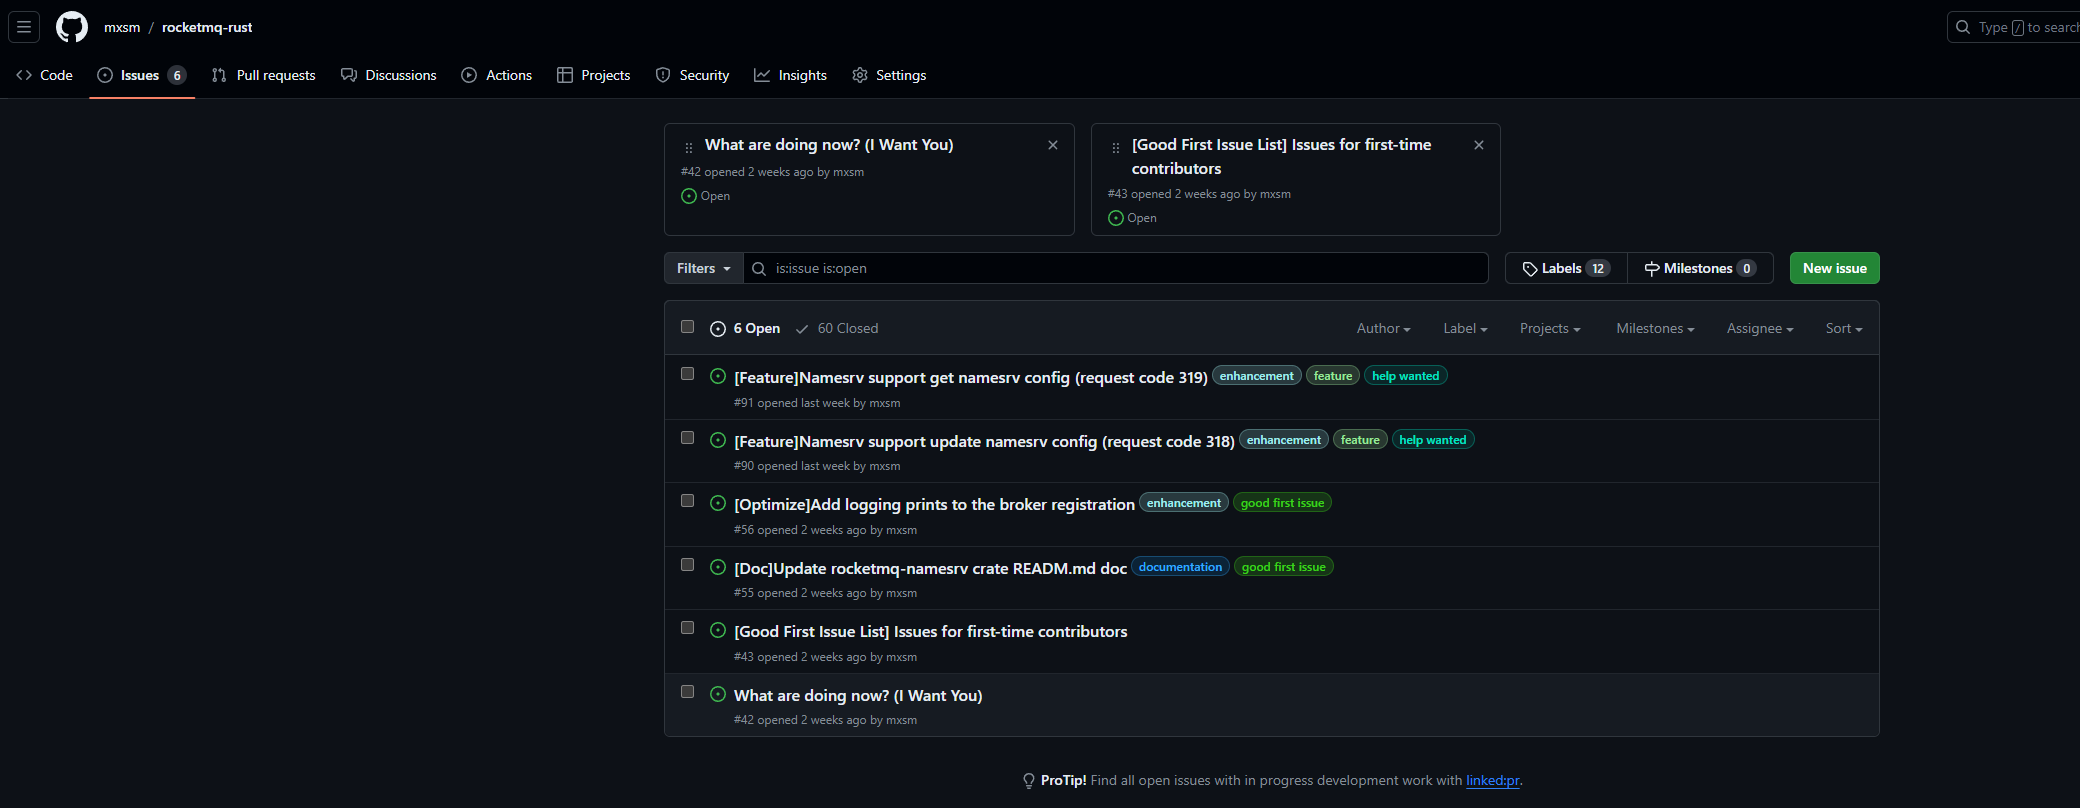Go to mxsm owner profile in breadcrumb
The width and height of the screenshot is (2080, 808).
click(122, 27)
